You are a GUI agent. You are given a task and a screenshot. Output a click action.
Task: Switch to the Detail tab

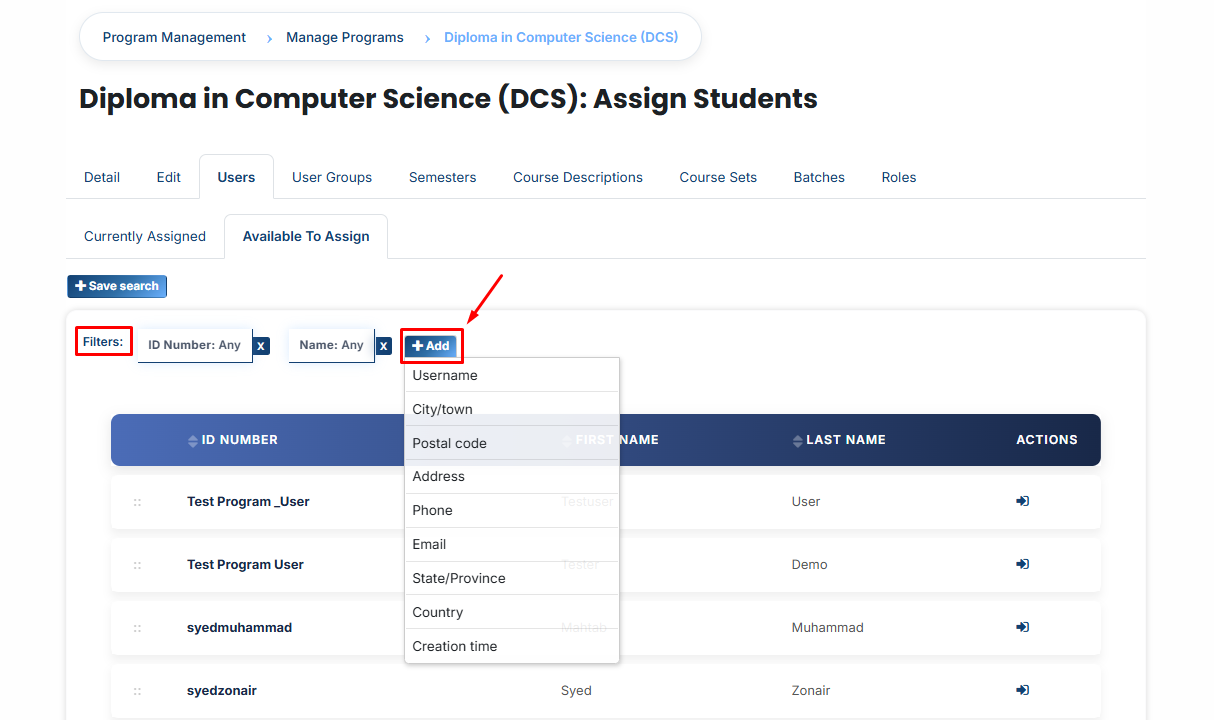pos(102,177)
